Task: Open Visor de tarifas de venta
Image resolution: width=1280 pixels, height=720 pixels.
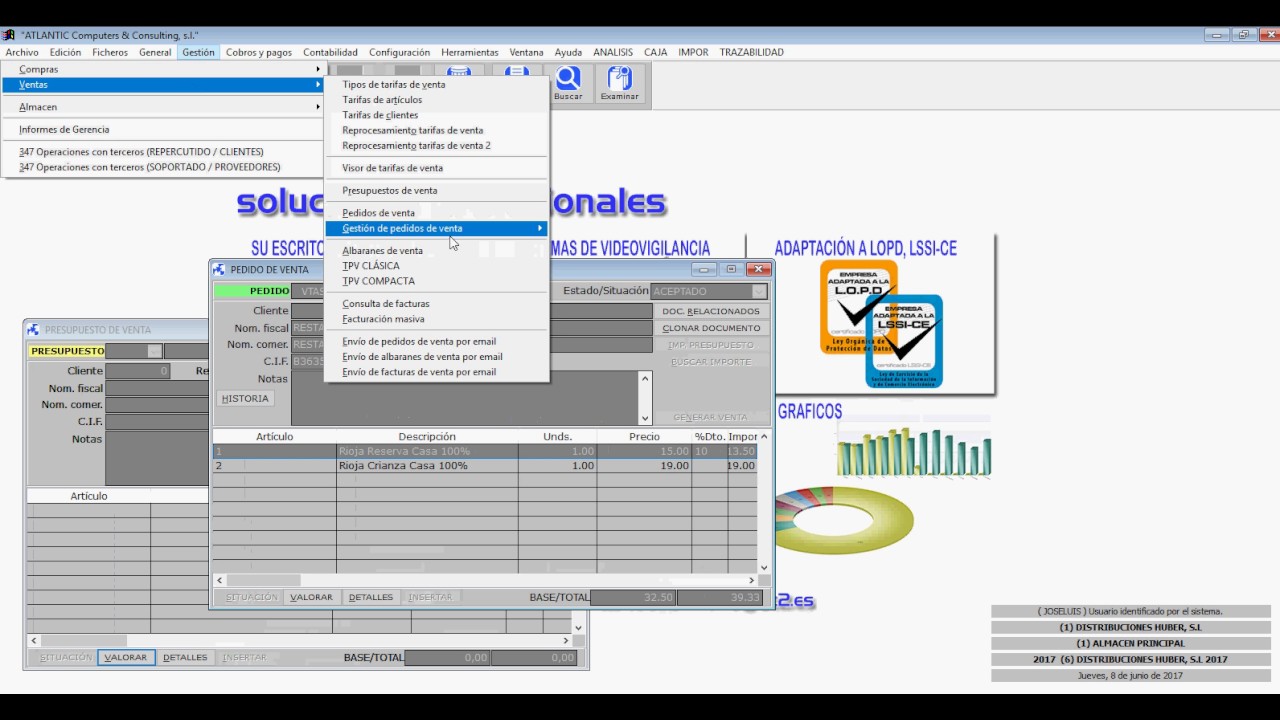Action: (x=437, y=168)
